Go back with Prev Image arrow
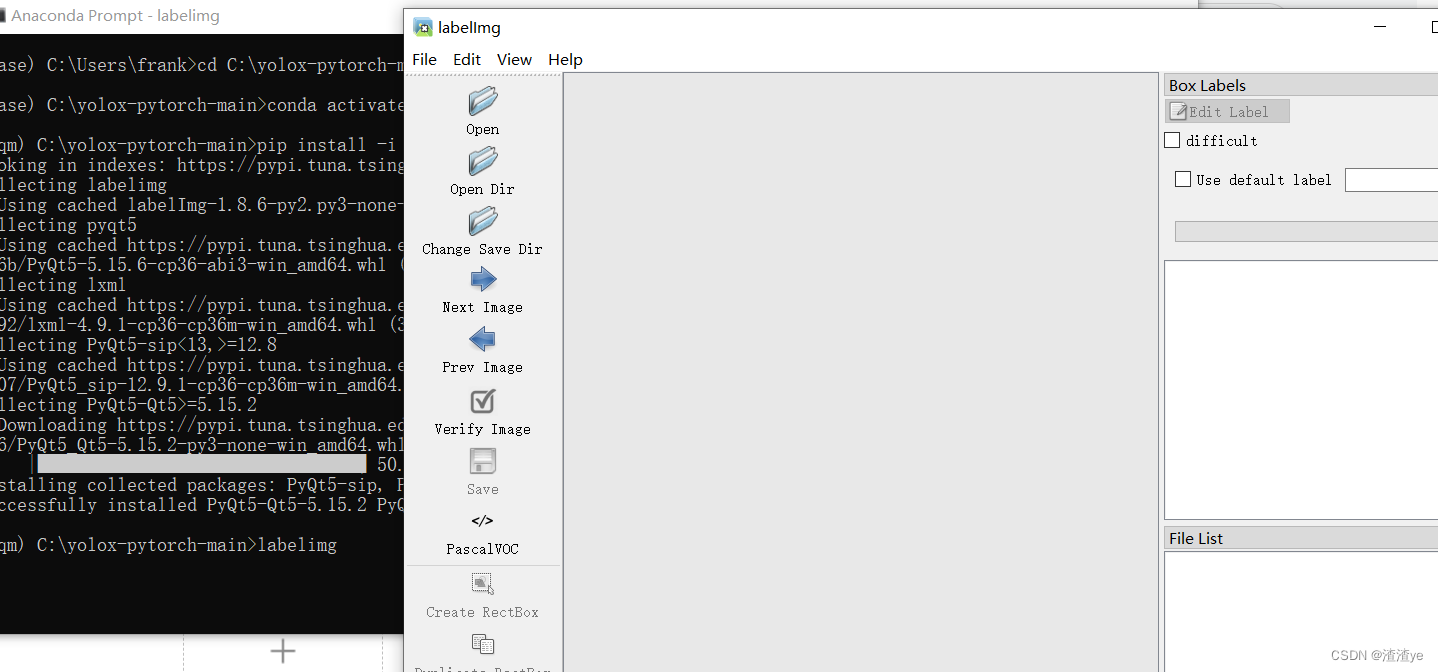This screenshot has height=672, width=1438. coord(483,340)
